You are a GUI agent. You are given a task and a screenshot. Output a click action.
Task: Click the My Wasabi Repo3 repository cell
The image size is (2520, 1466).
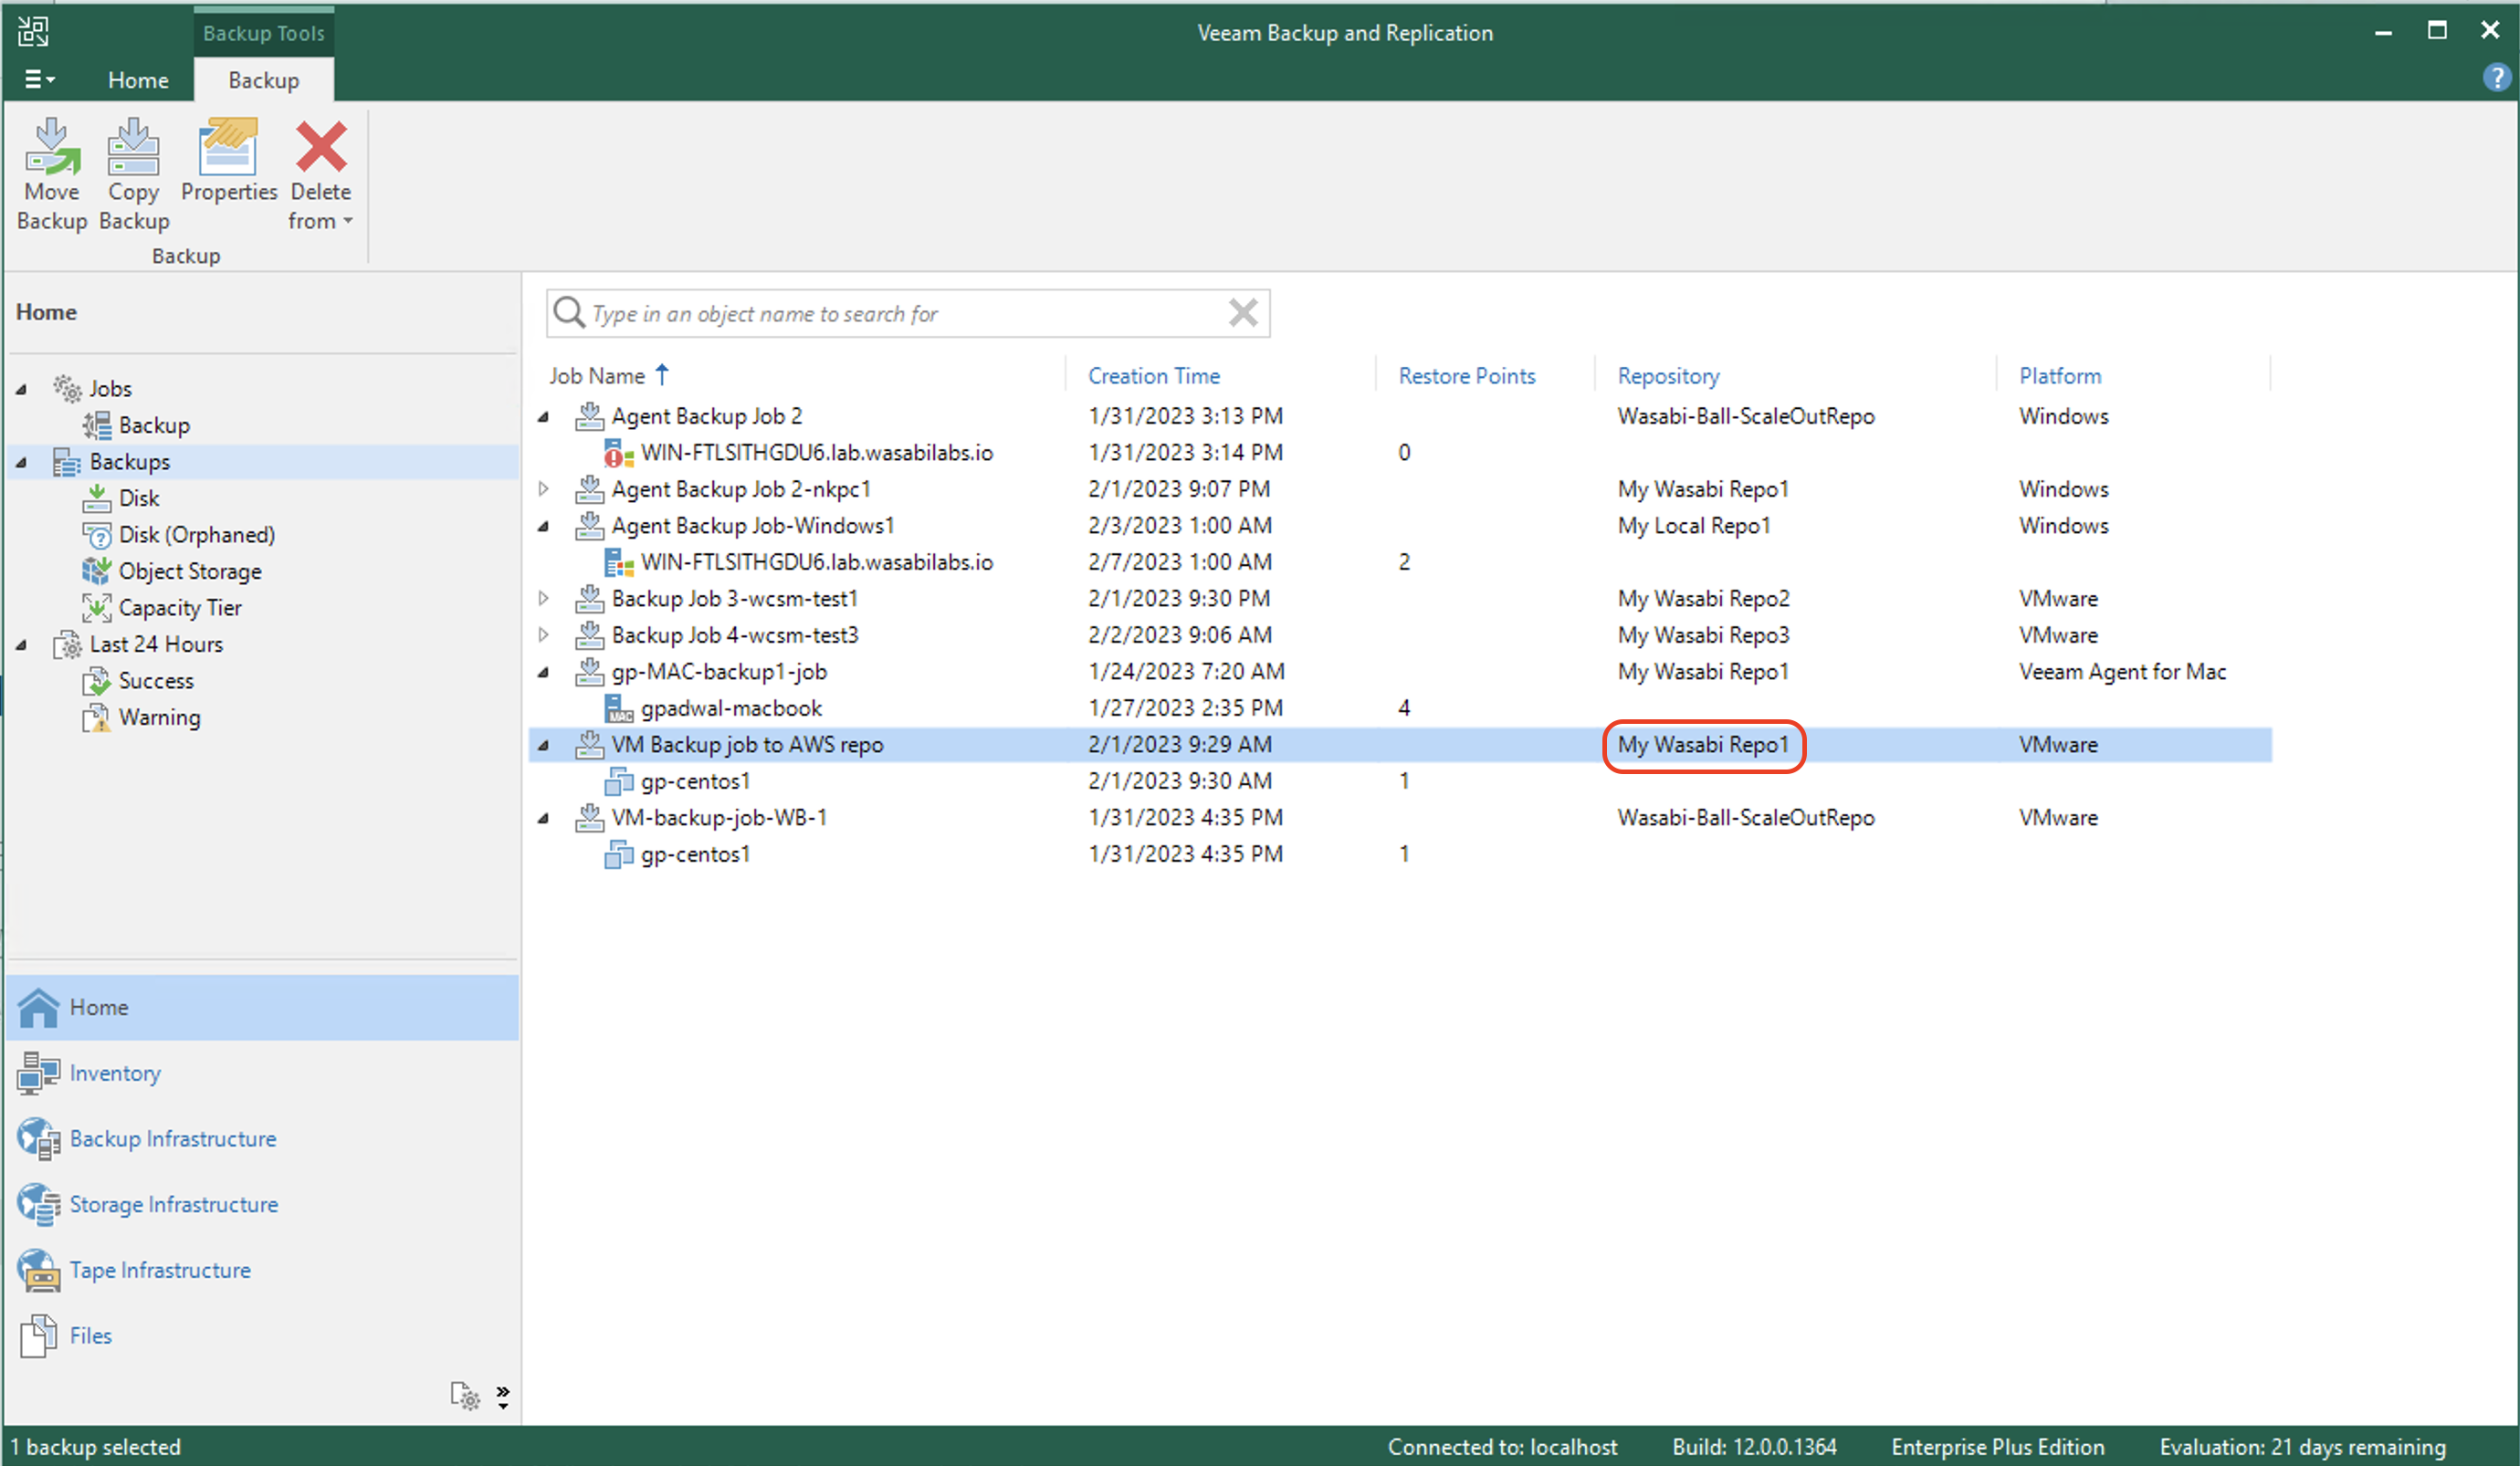[1703, 635]
